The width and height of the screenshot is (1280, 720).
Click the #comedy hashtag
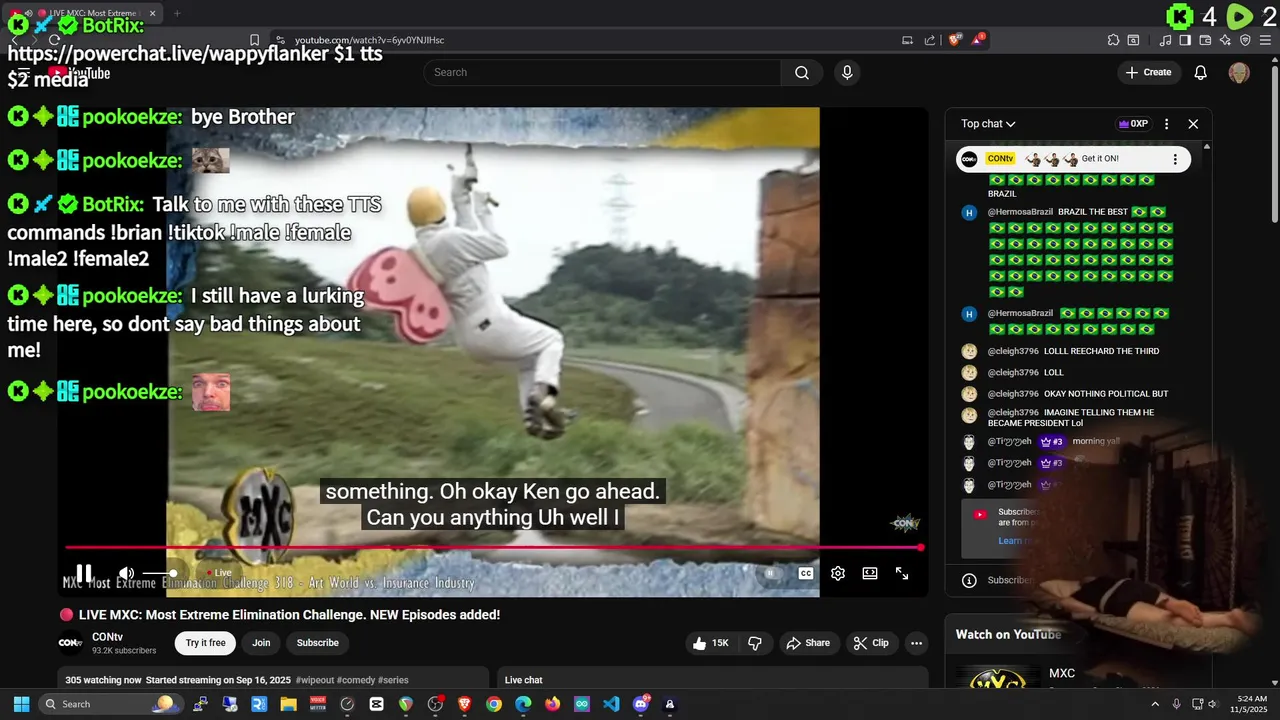click(x=354, y=680)
